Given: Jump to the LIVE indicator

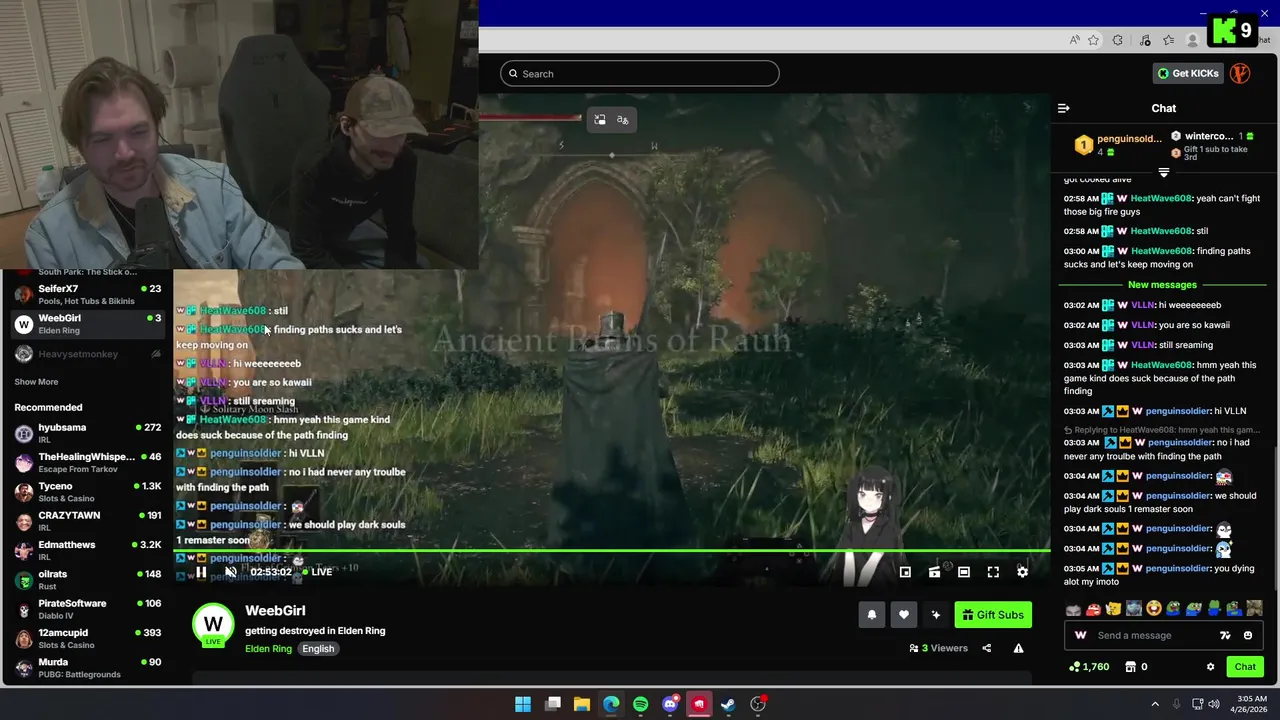Looking at the screenshot, I should pyautogui.click(x=316, y=572).
